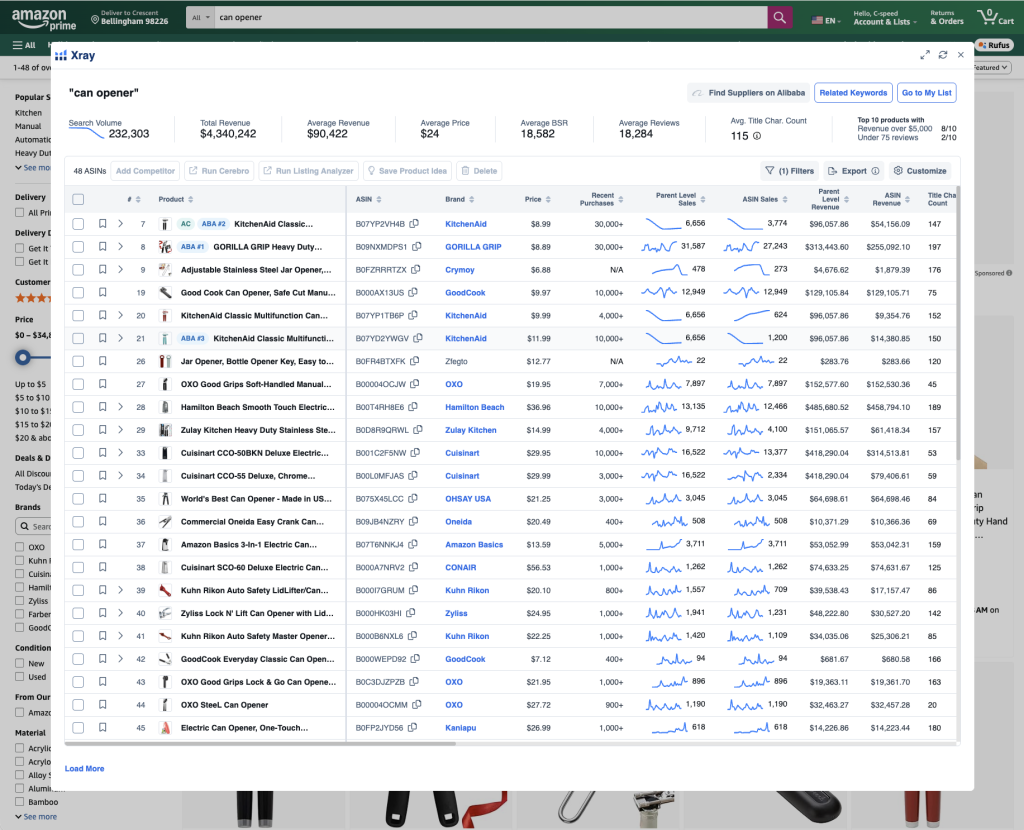Expand variations for Cuisinart CCO-50BKN row
Screen dimensions: 1024x830
[121, 453]
